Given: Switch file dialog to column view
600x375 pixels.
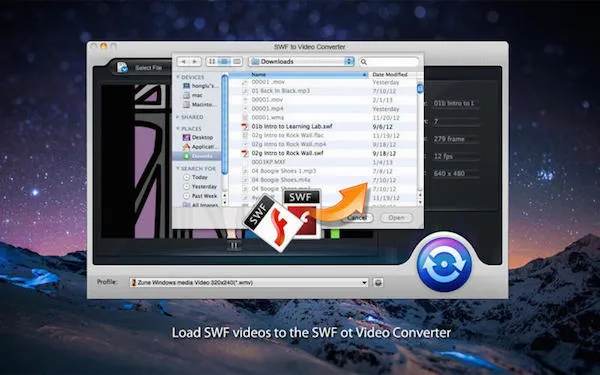Looking at the screenshot, I should click(237, 61).
